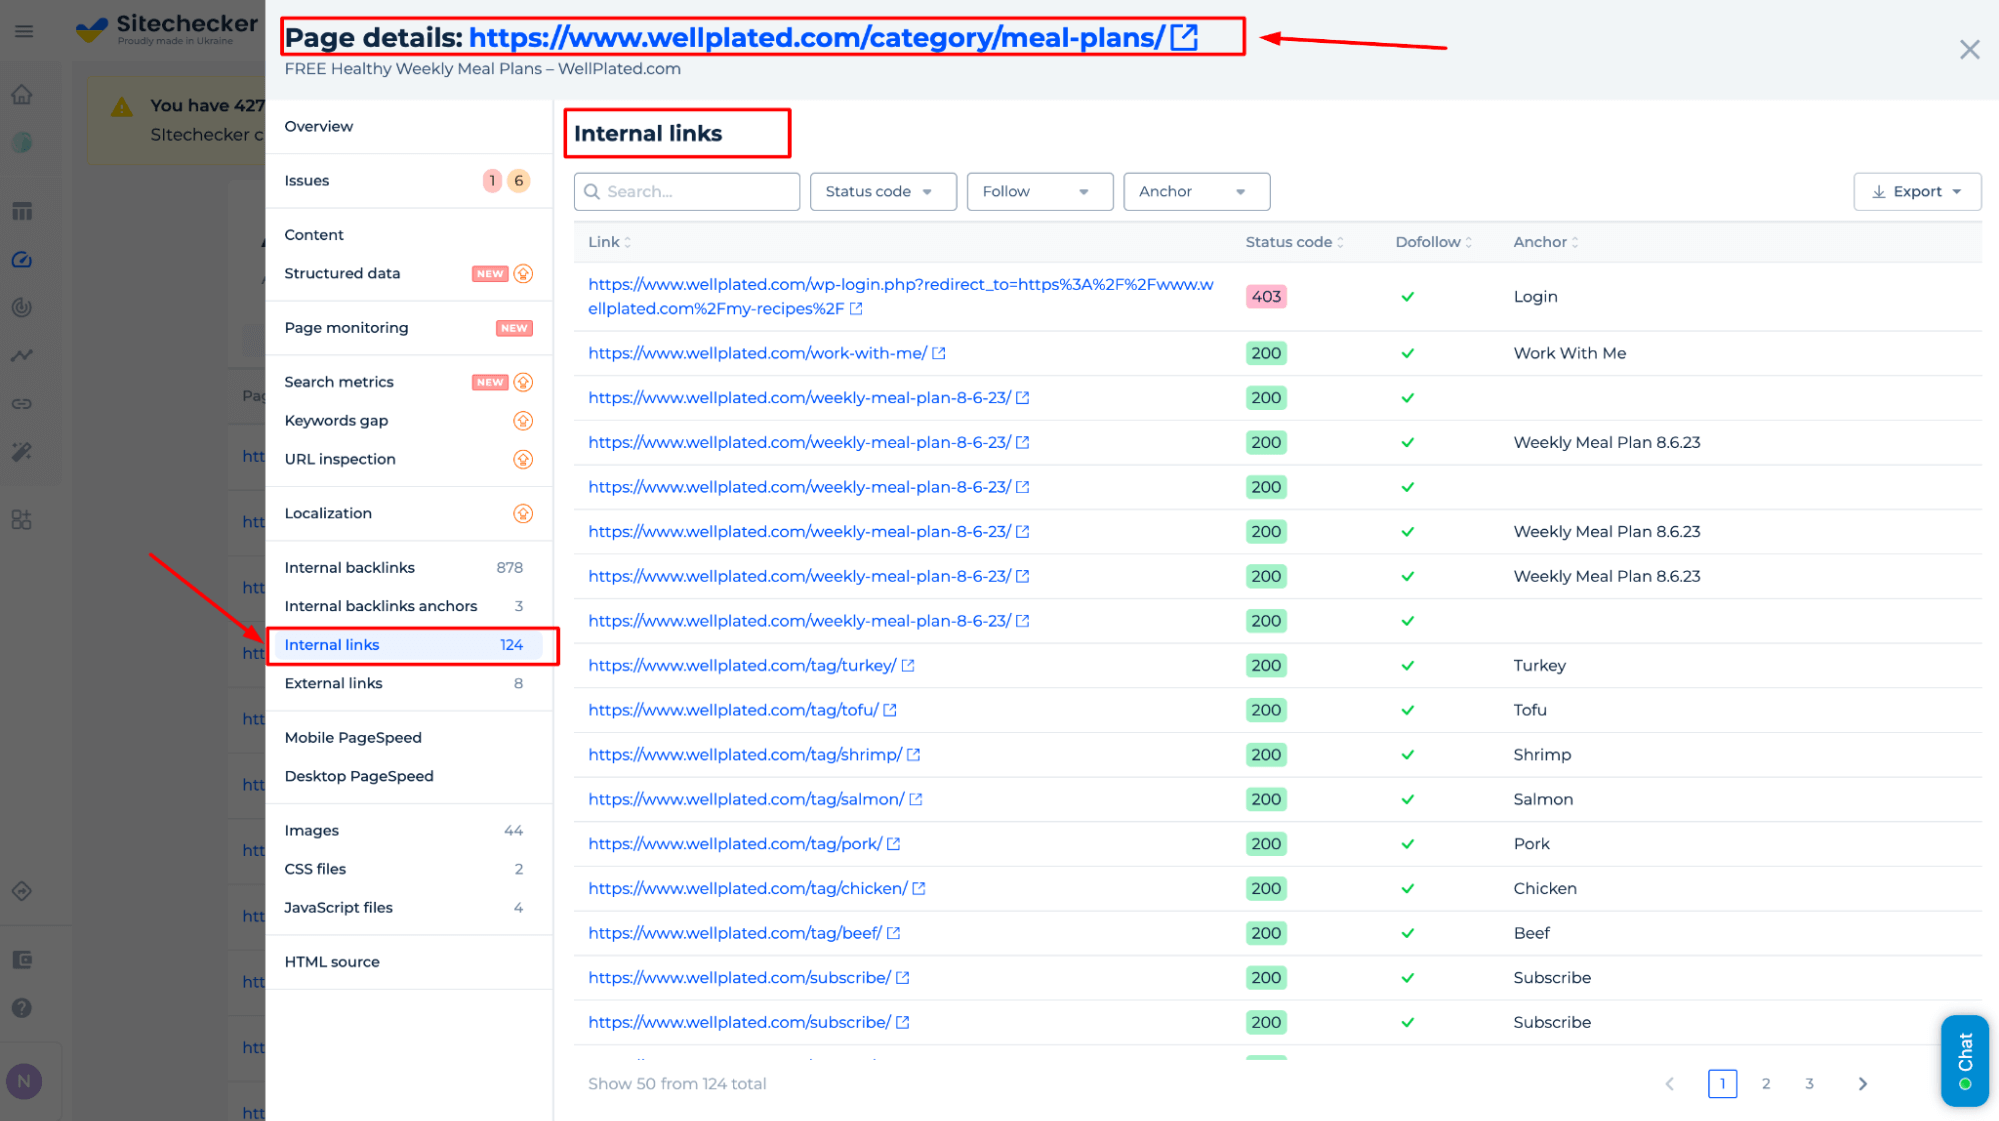Image resolution: width=1999 pixels, height=1121 pixels.
Task: Focus the internal links Search field
Action: pos(687,192)
